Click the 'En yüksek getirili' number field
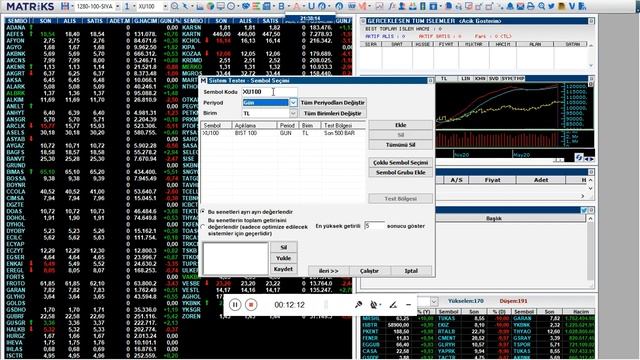 [374, 226]
